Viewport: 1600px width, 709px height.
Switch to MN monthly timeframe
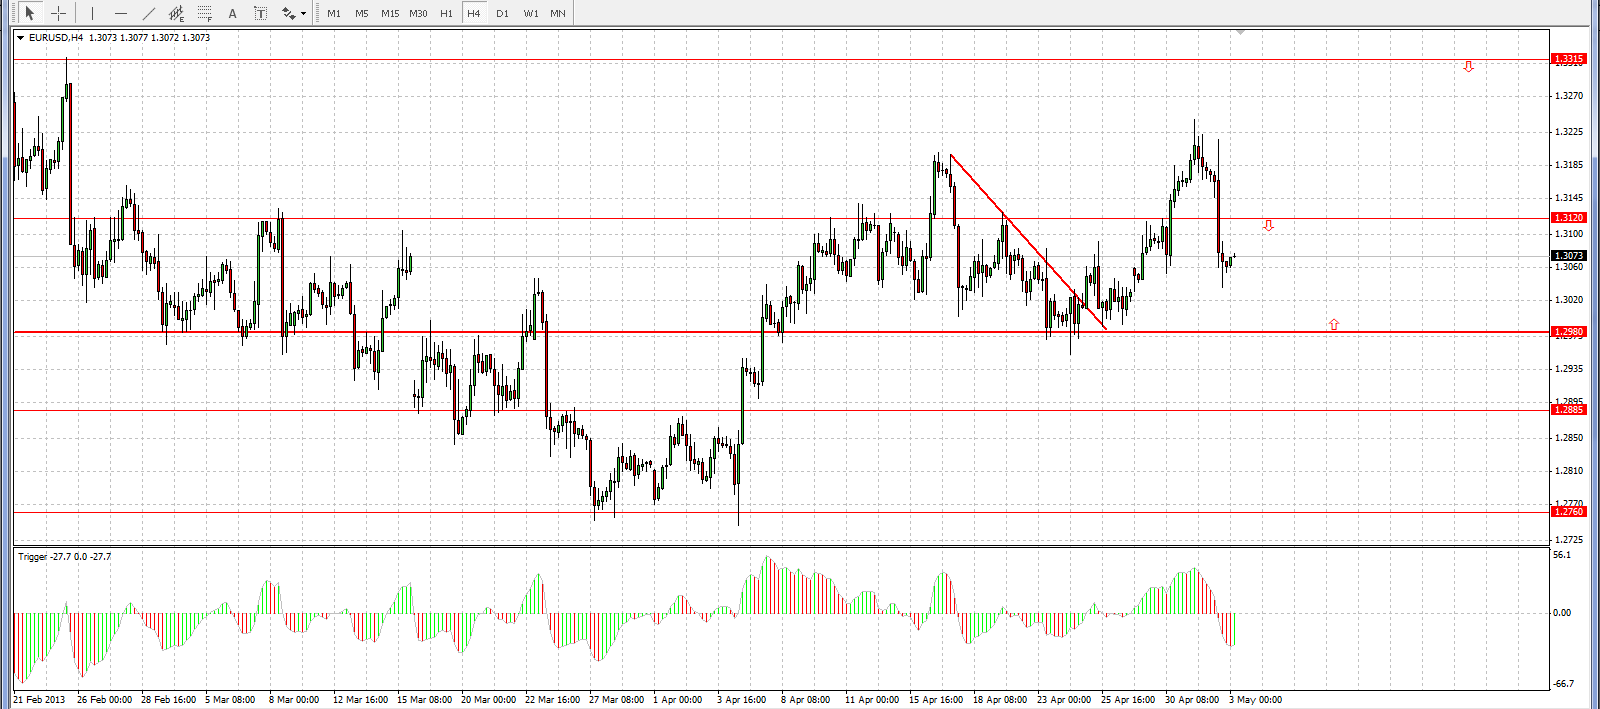(558, 13)
